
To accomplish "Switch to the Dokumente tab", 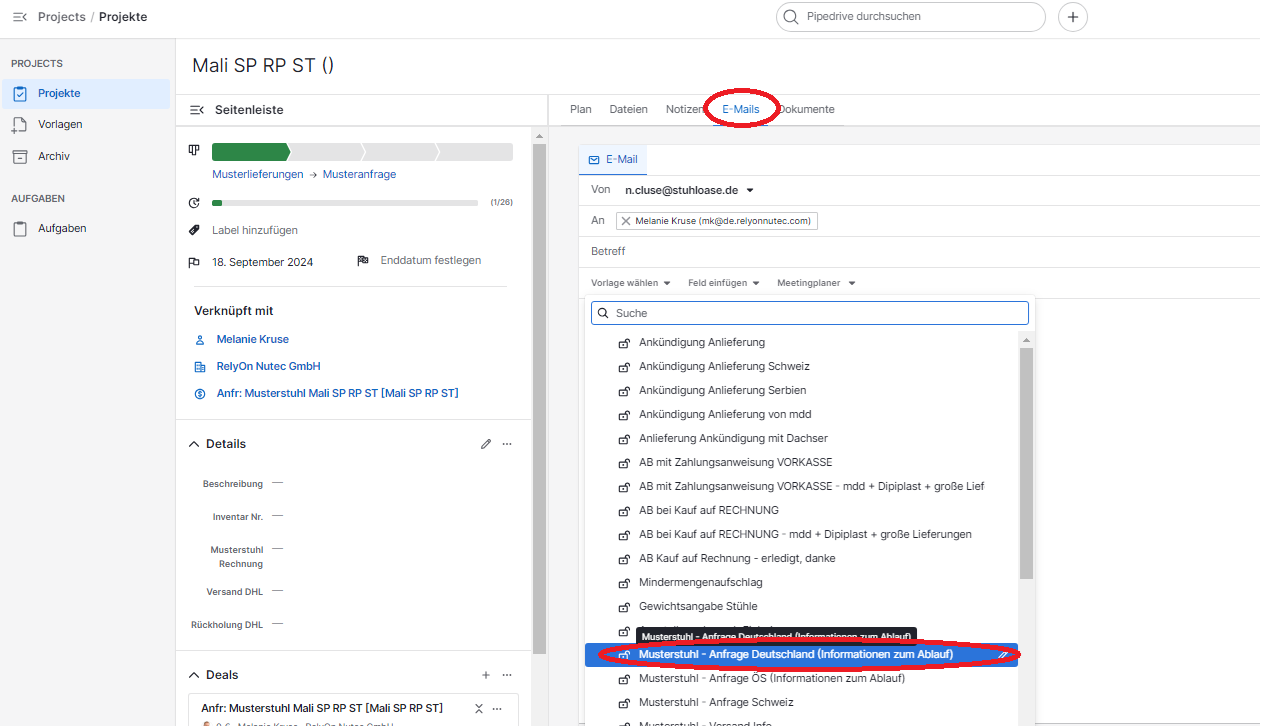I will tap(807, 109).
